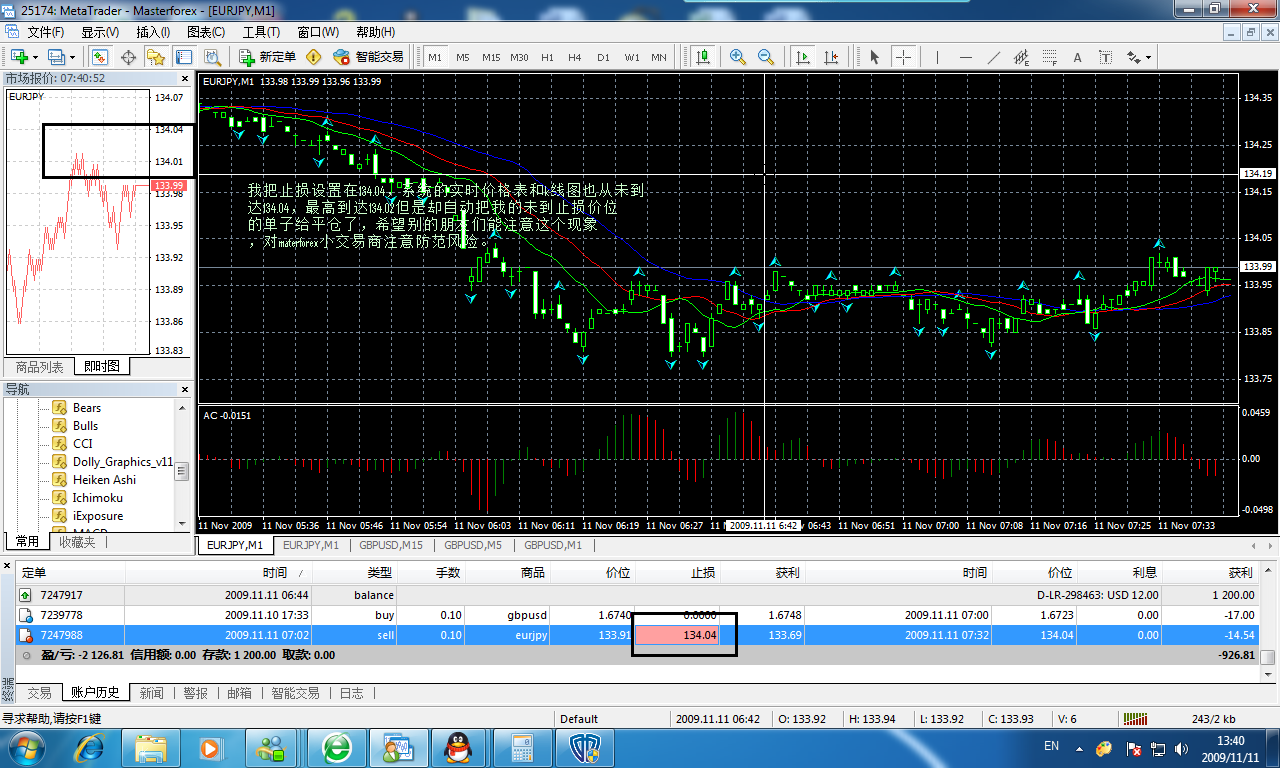The height and width of the screenshot is (768, 1280).
Task: Switch to 新闻 terminal tab
Action: [152, 692]
